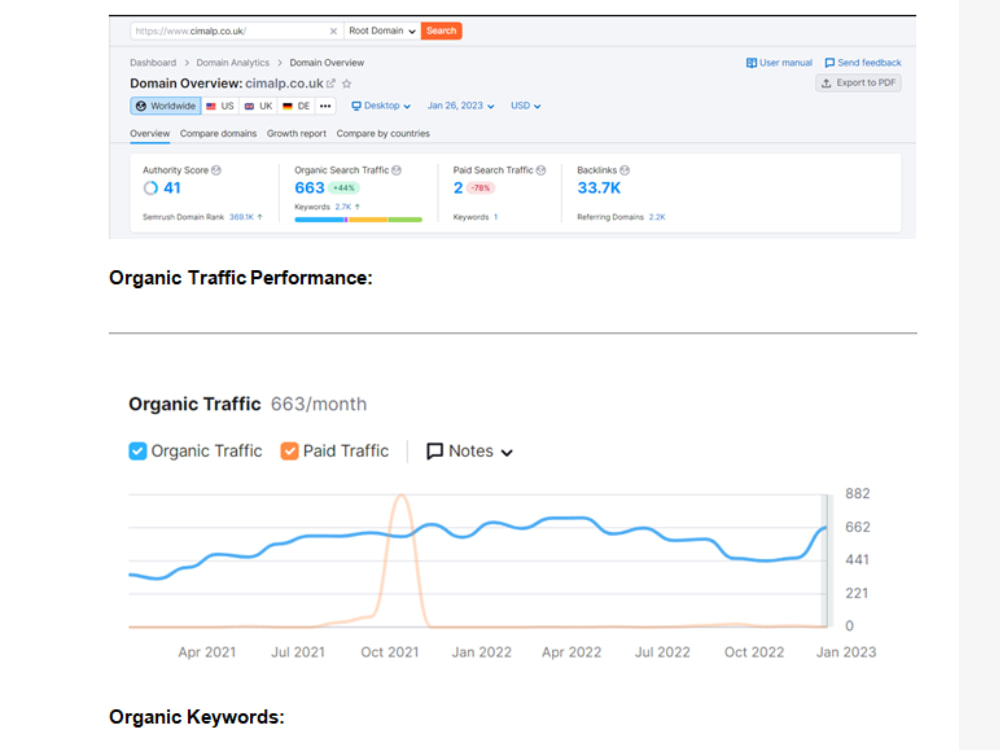Viewport: 1000px width, 750px height.
Task: Click the Desktop monitor icon
Action: pos(357,106)
